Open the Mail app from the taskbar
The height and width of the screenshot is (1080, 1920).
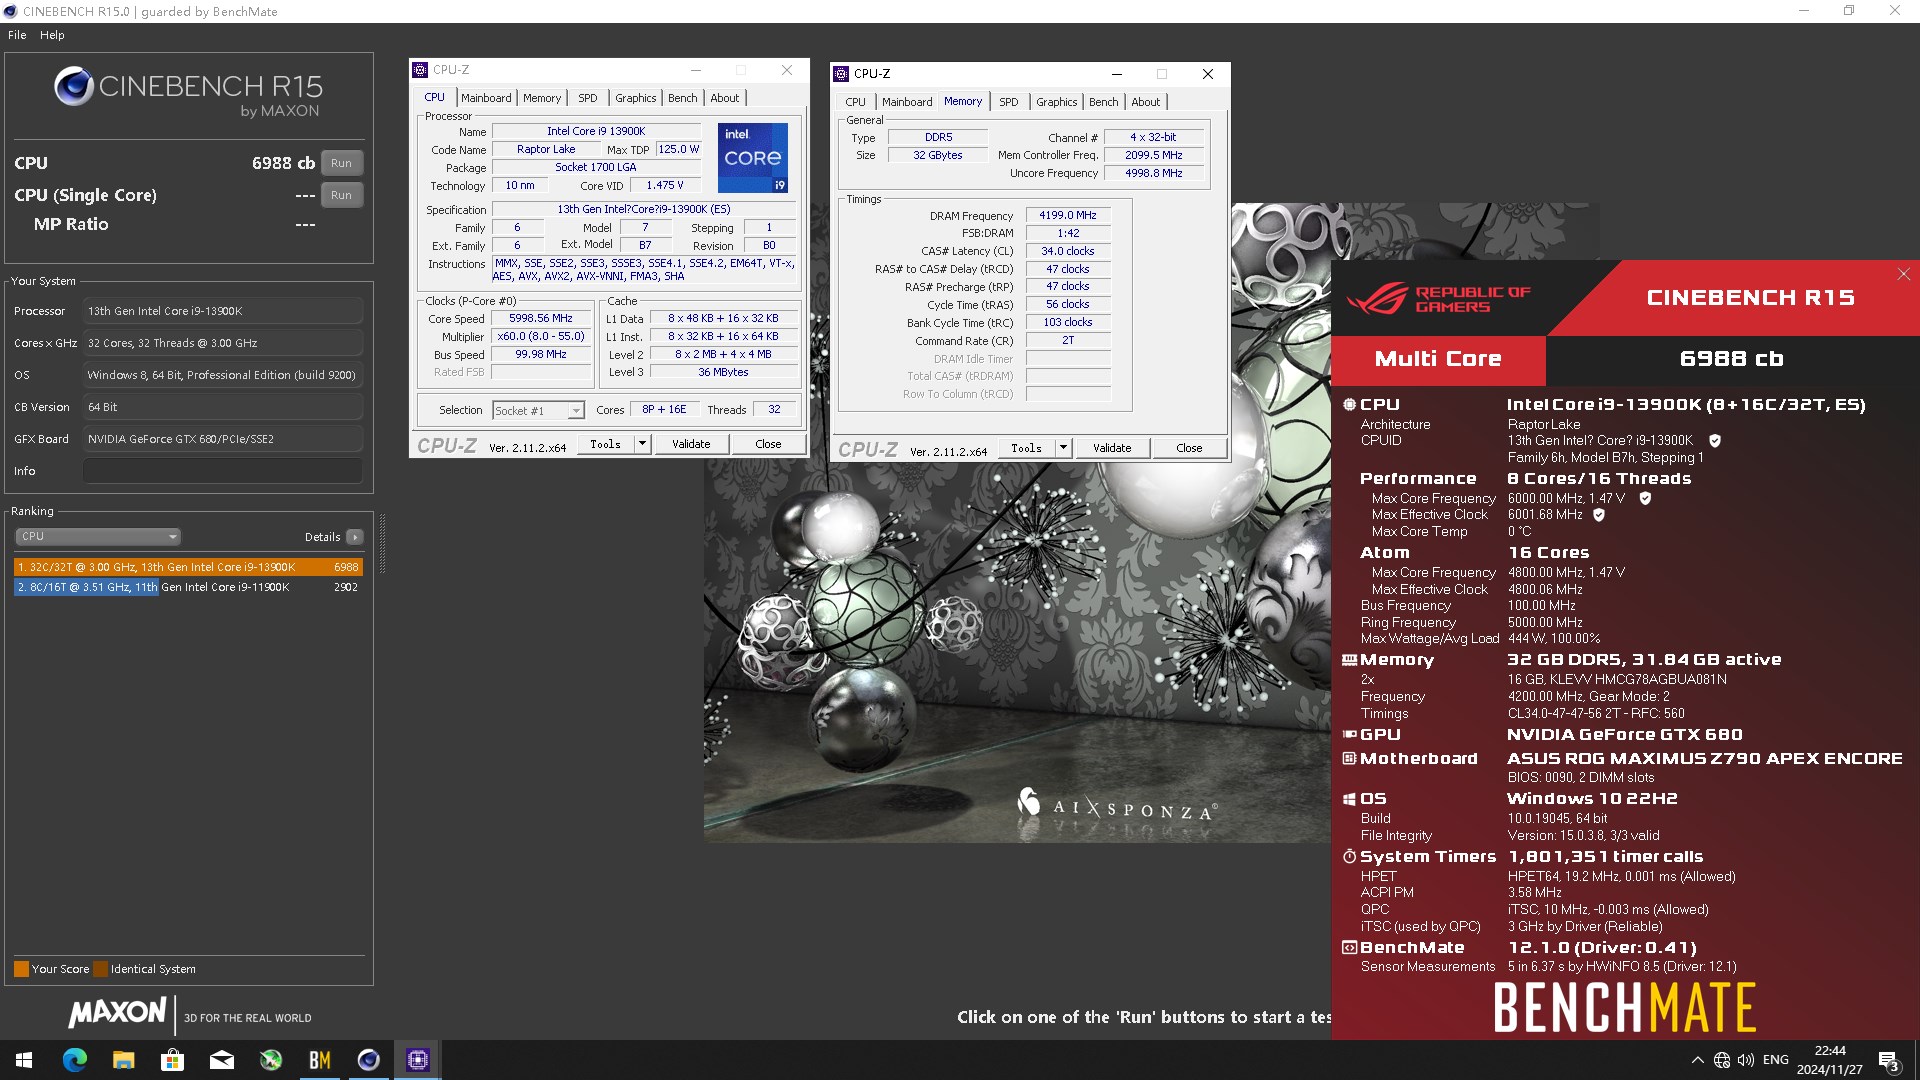(x=221, y=1060)
